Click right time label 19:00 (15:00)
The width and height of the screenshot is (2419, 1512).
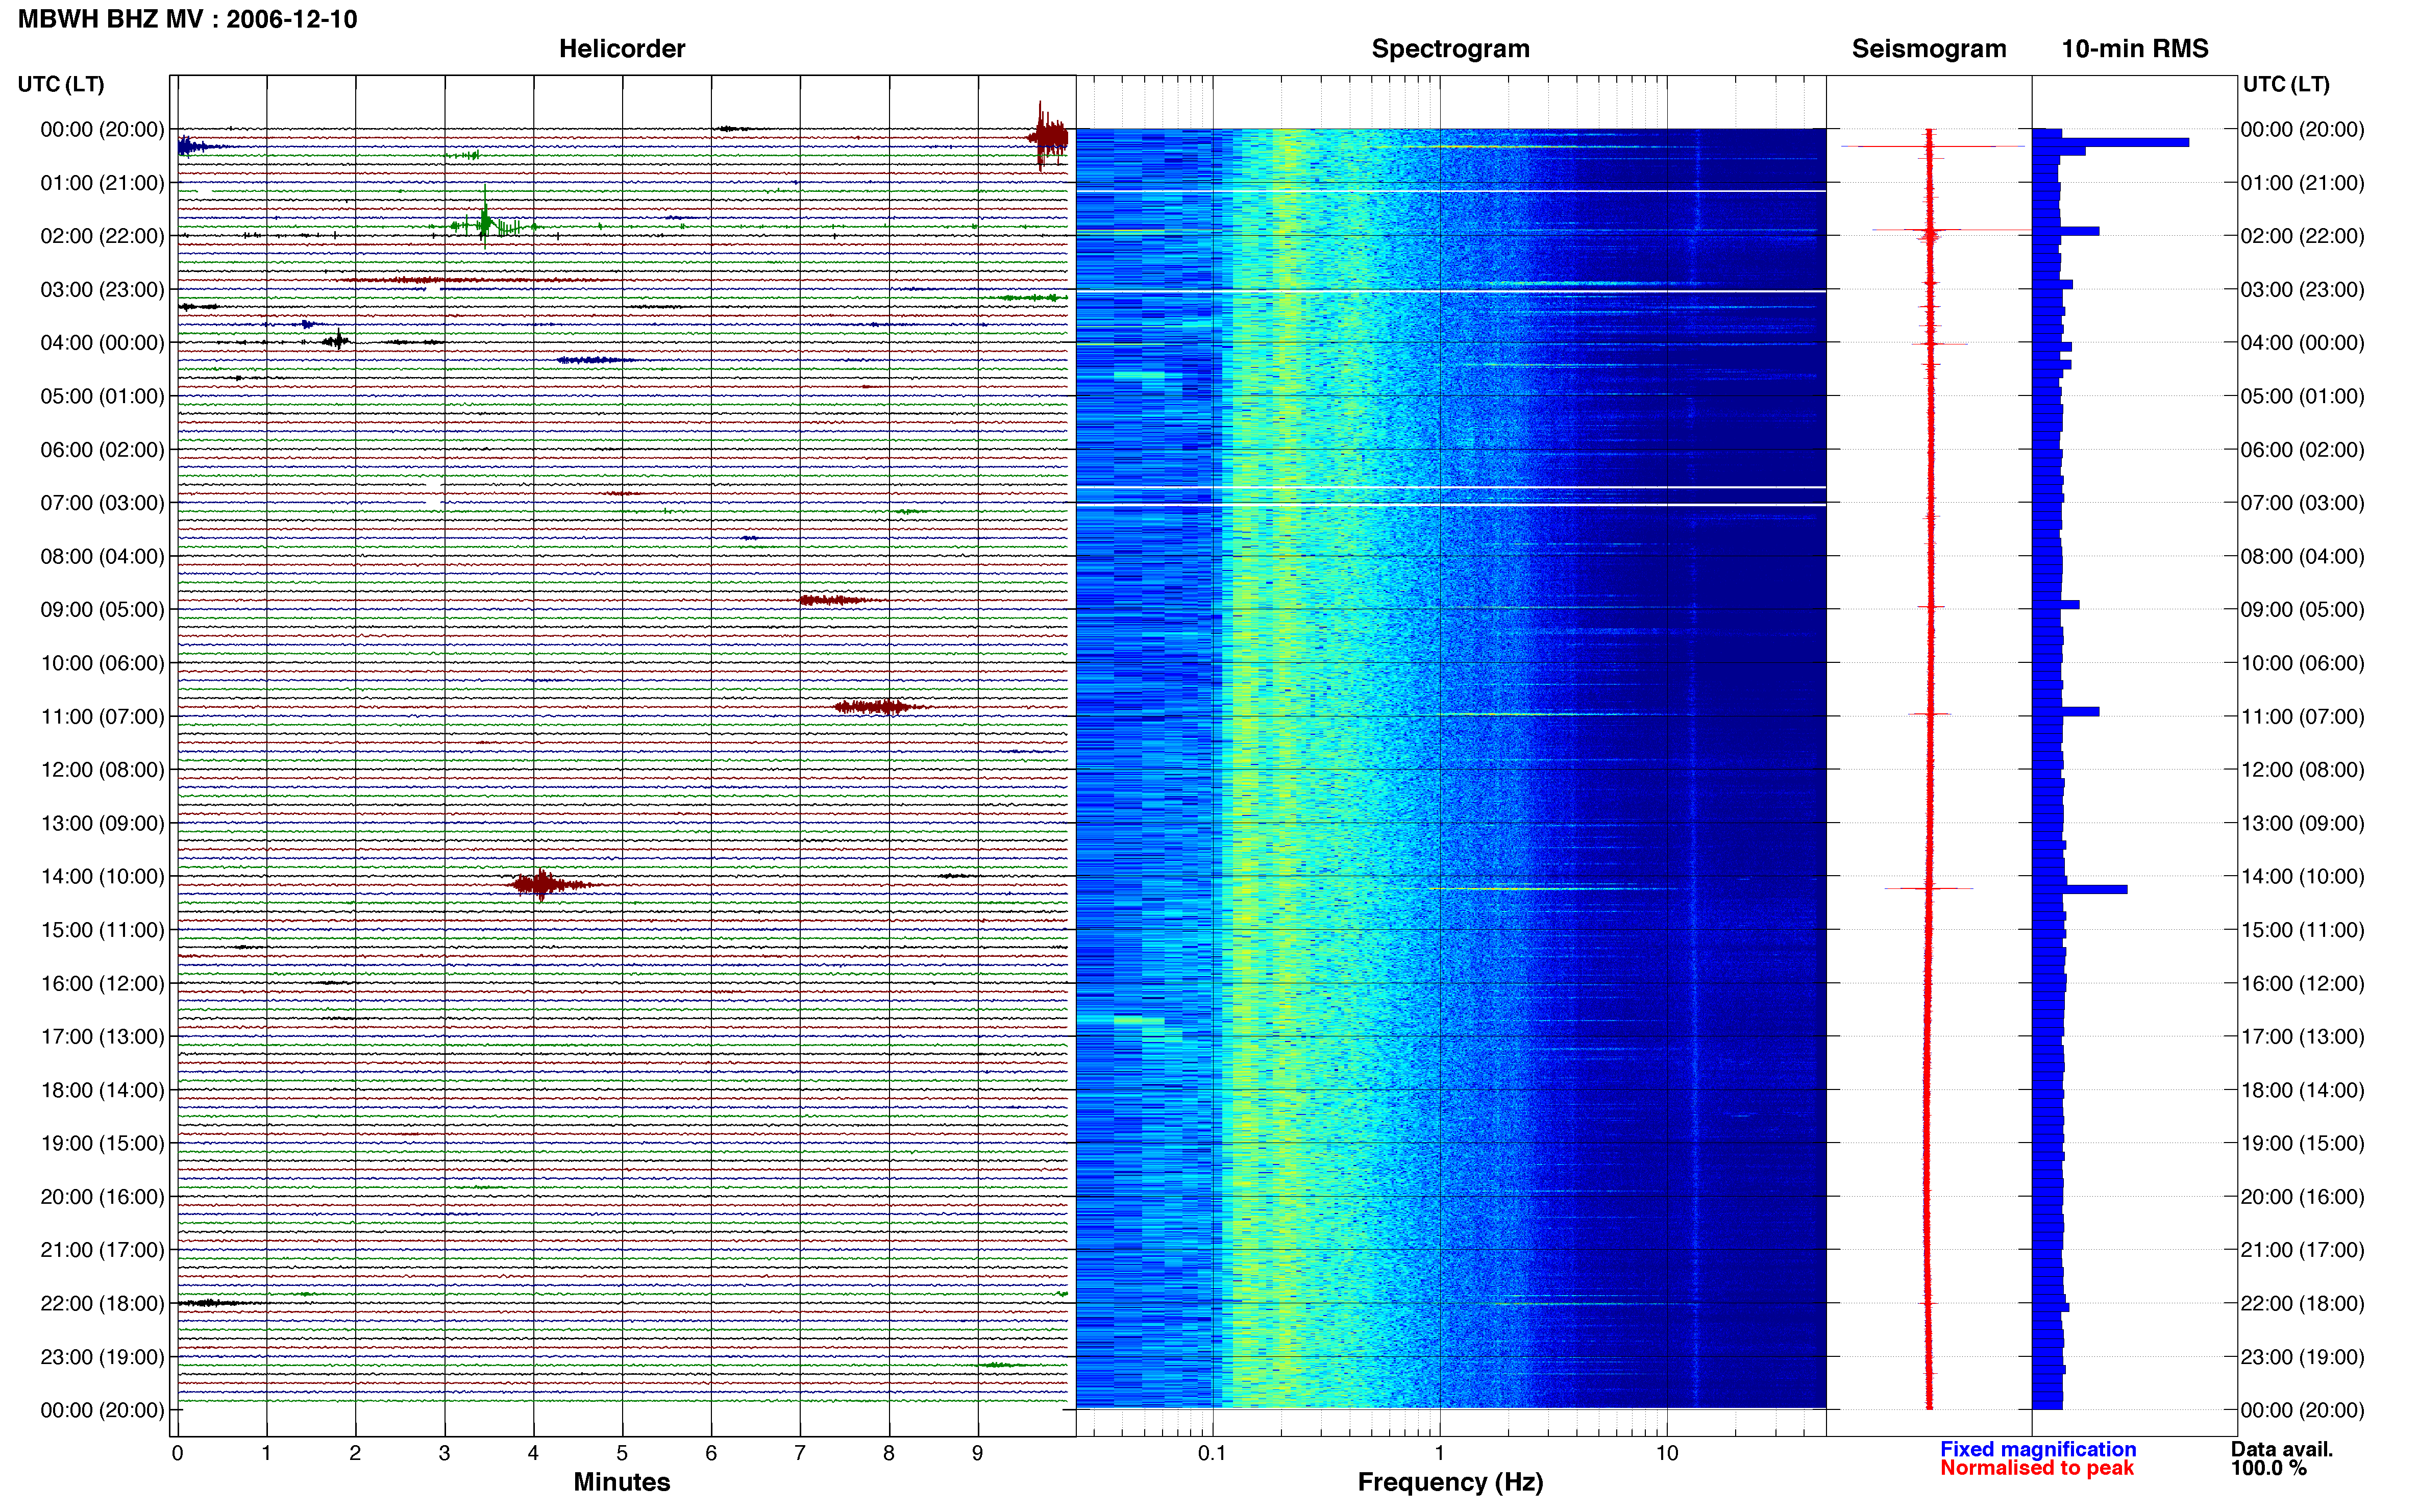click(x=2302, y=1143)
